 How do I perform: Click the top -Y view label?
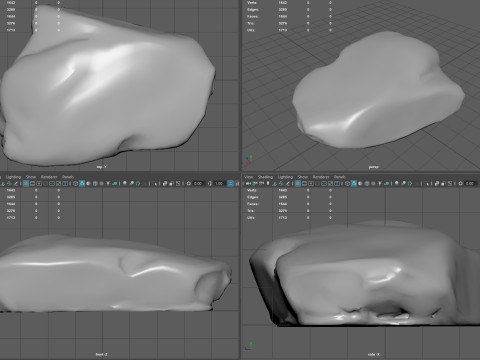(x=101, y=167)
